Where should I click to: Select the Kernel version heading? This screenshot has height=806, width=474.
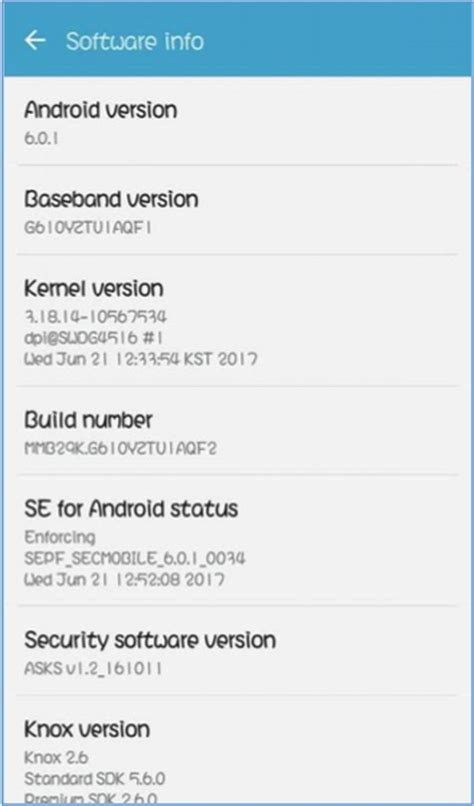tap(94, 288)
